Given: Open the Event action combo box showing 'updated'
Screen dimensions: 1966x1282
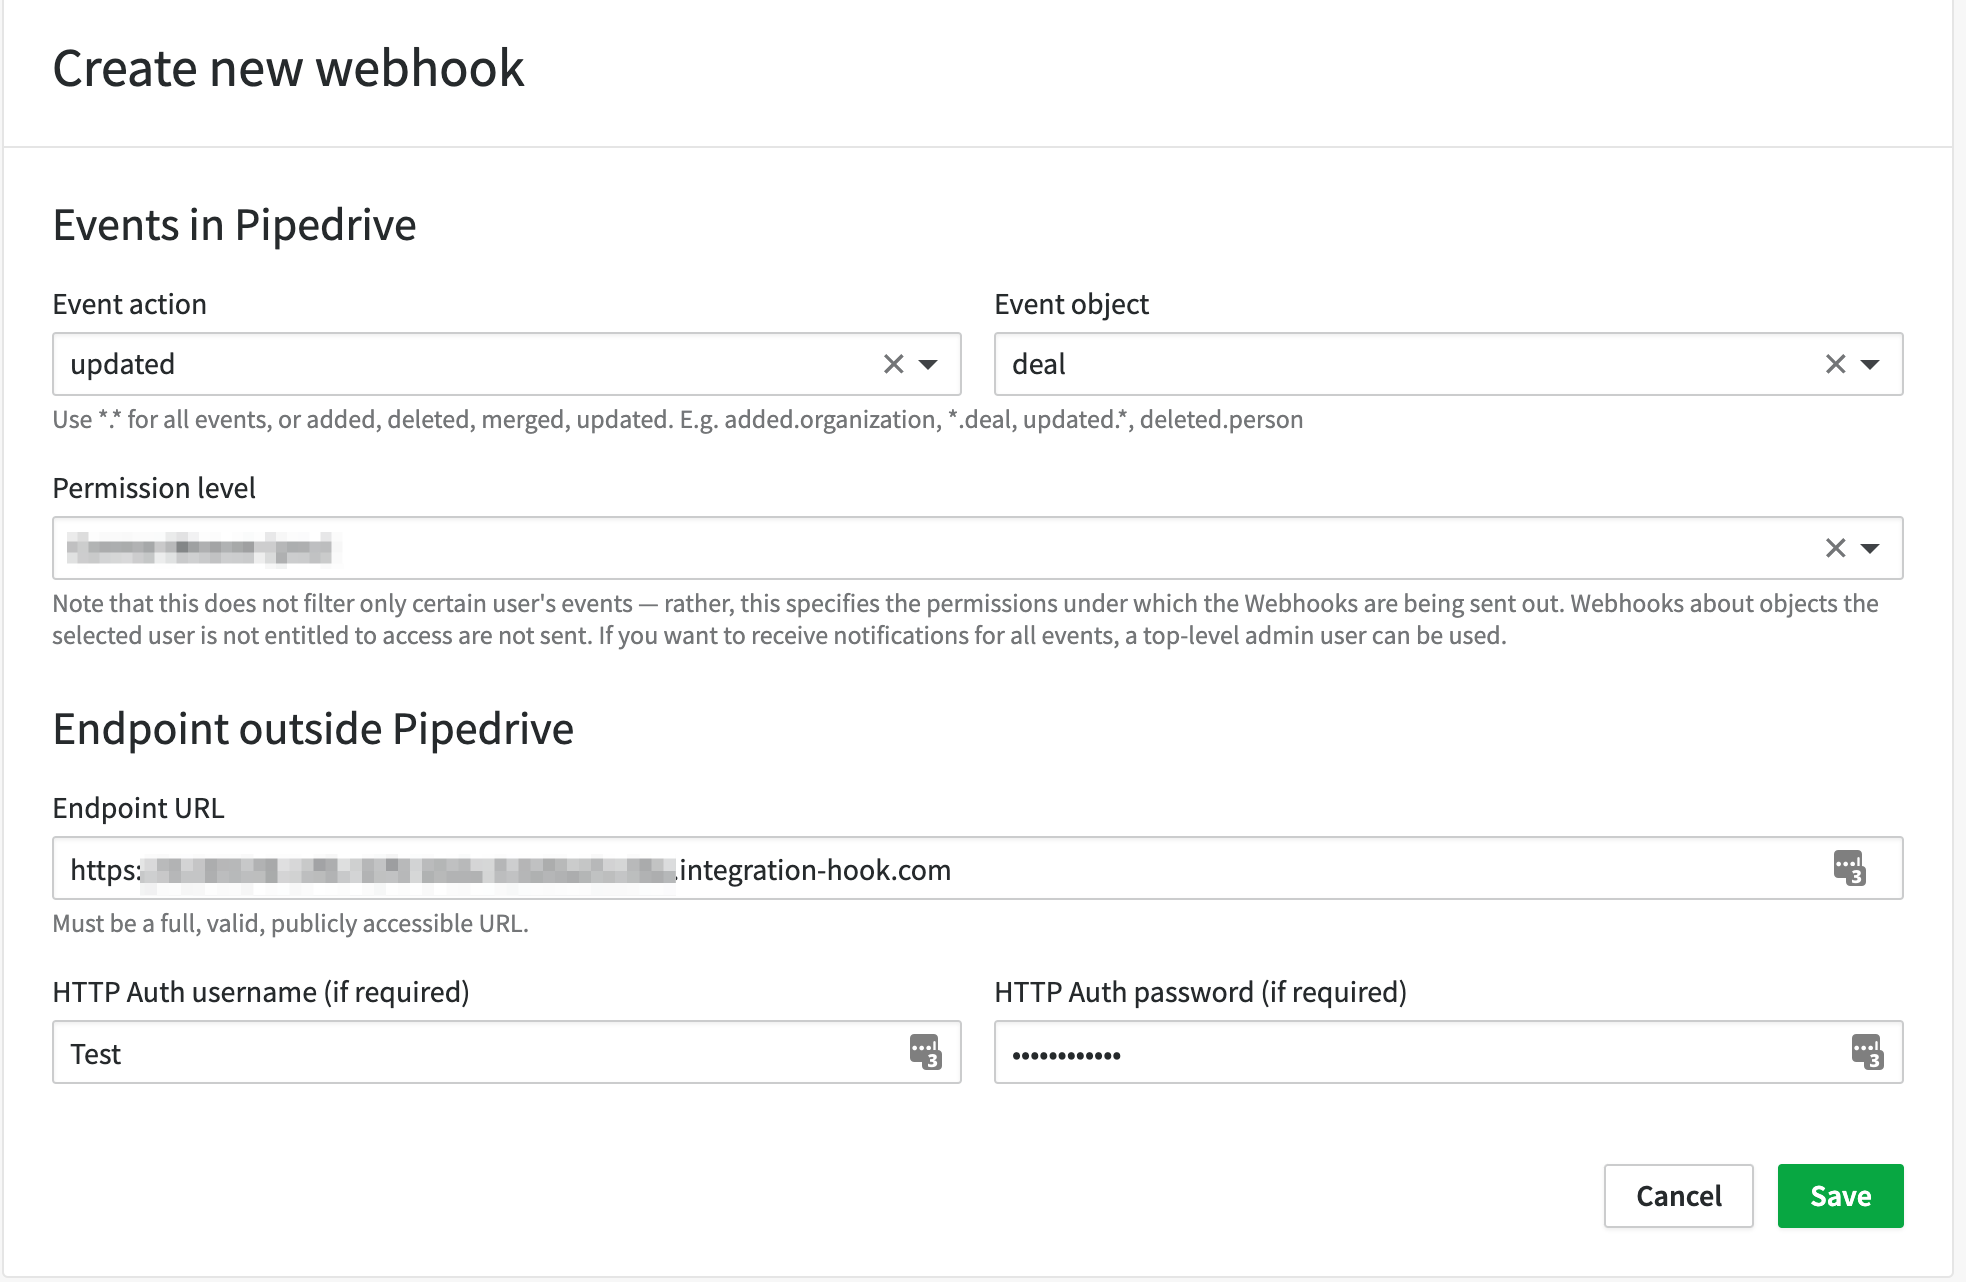Looking at the screenshot, I should click(507, 364).
